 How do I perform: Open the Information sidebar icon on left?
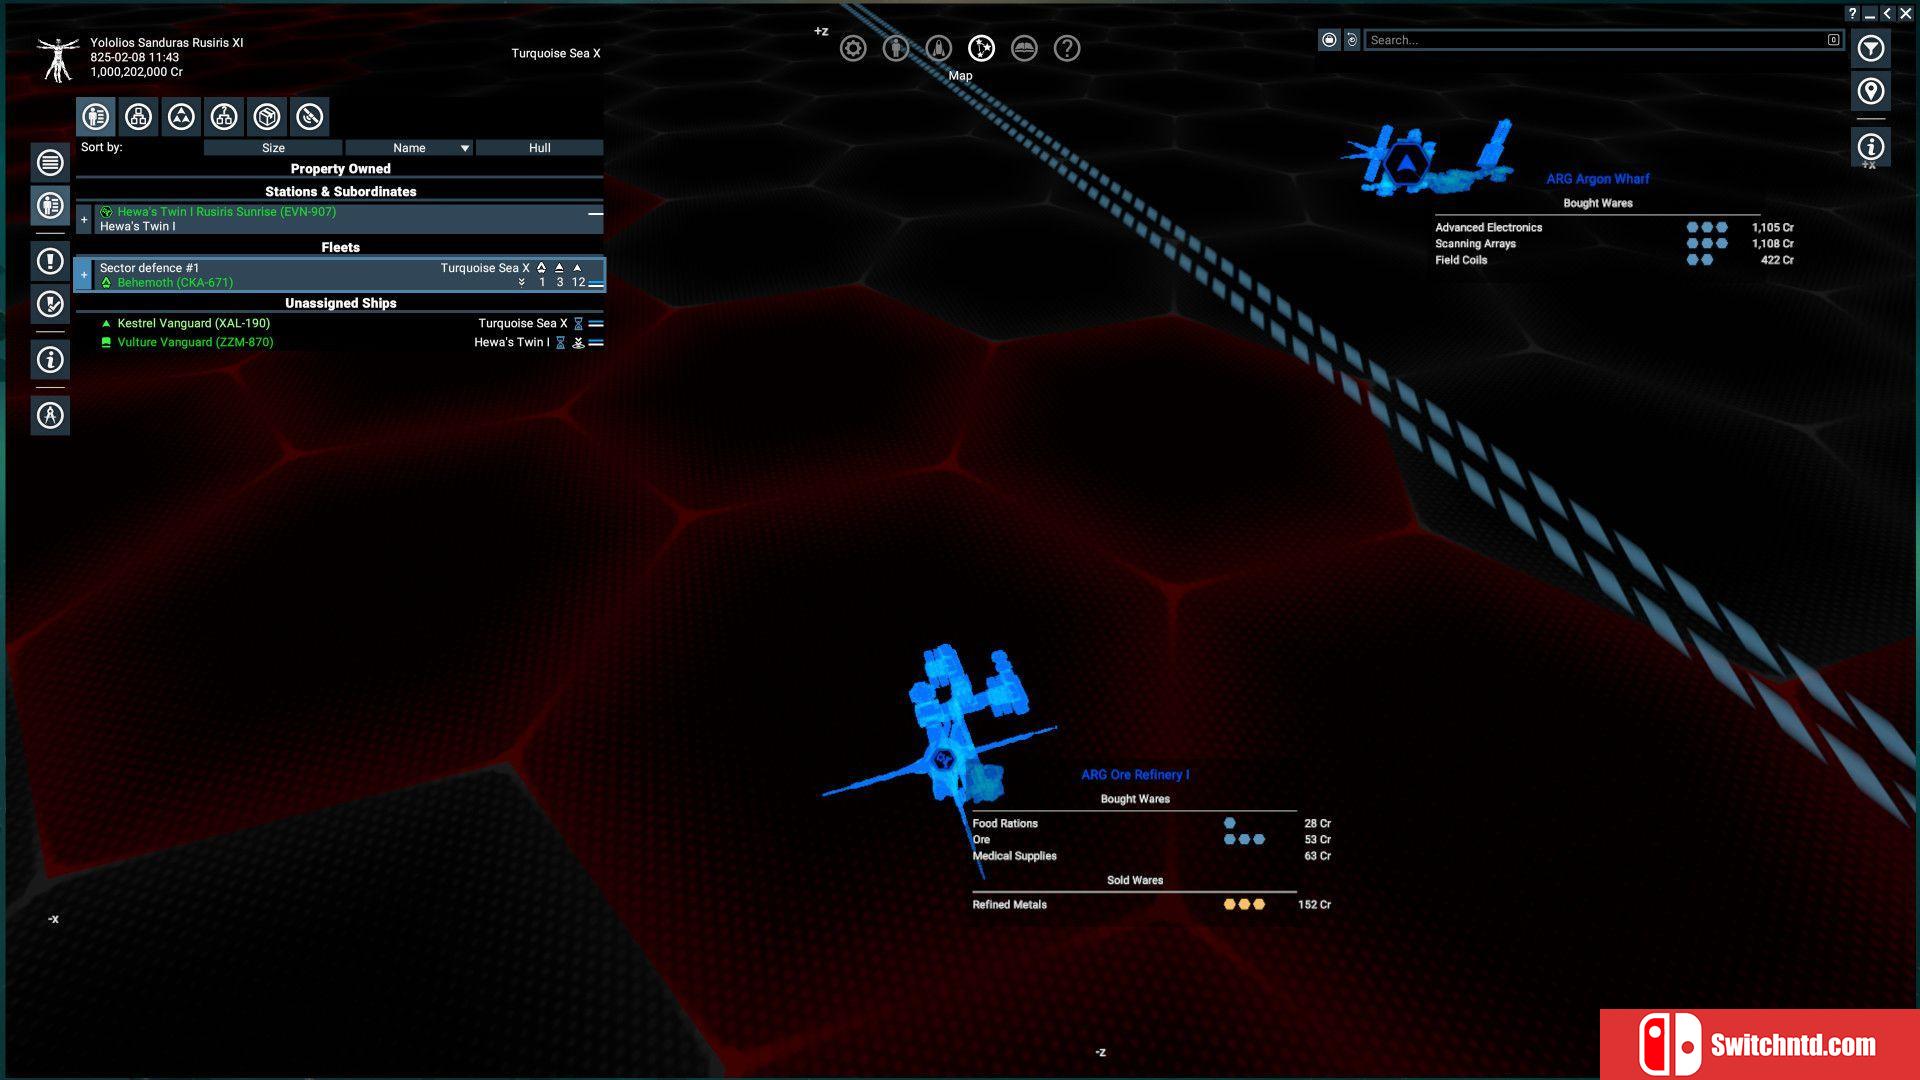click(50, 360)
